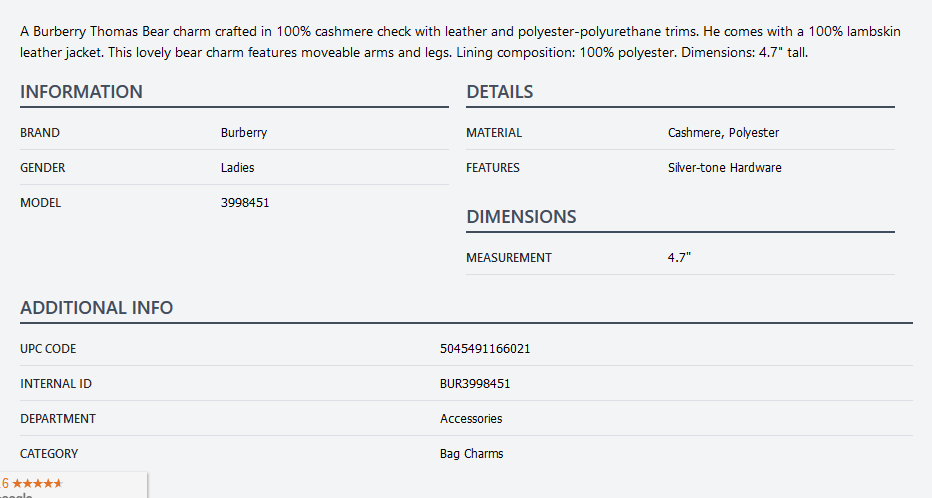Click the INFORMATION section heading

point(81,92)
